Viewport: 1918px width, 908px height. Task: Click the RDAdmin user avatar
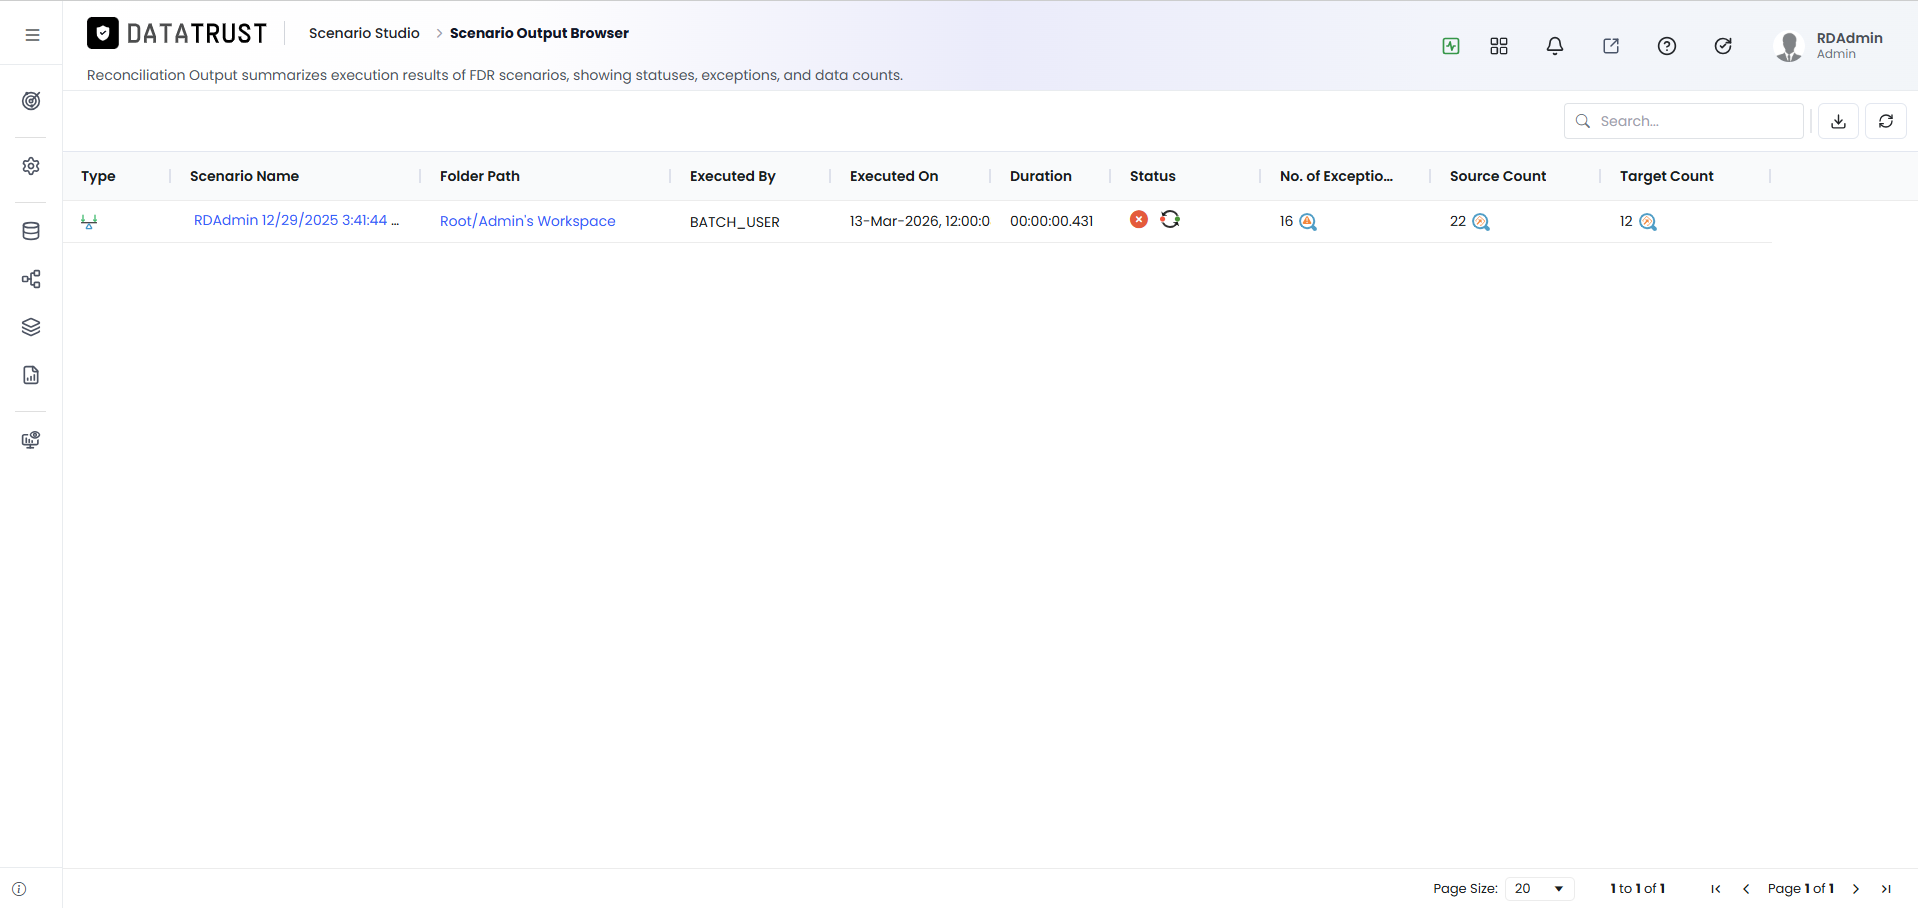[1789, 46]
